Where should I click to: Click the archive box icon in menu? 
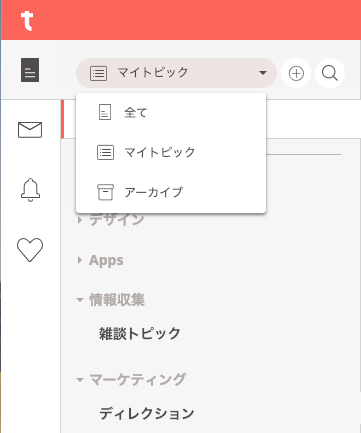click(x=105, y=192)
